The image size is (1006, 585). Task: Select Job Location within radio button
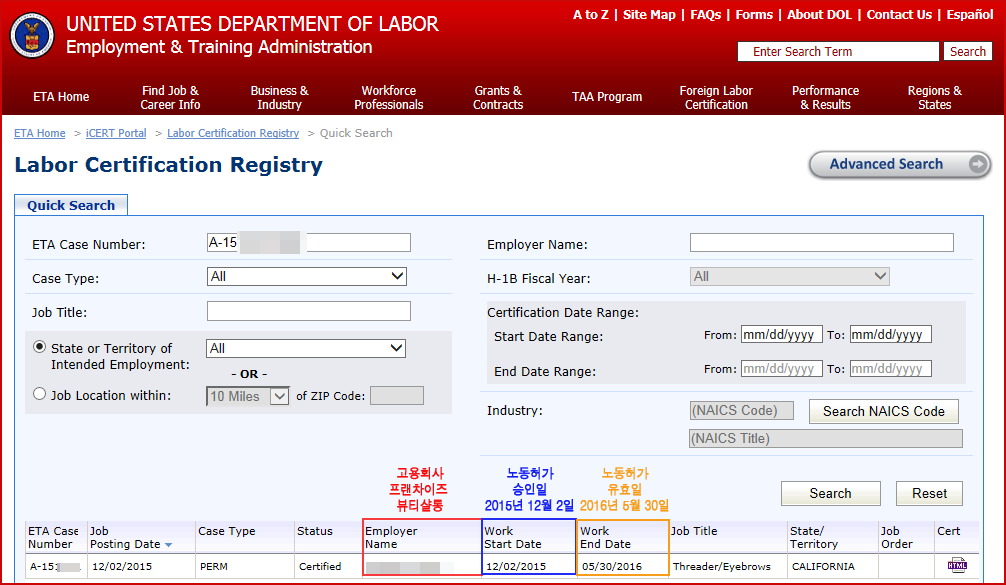[x=40, y=394]
